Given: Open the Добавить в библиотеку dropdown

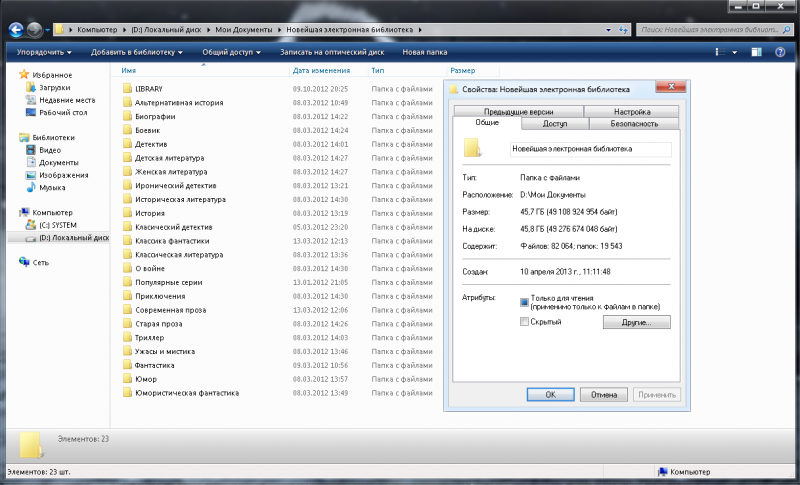Looking at the screenshot, I should point(137,52).
